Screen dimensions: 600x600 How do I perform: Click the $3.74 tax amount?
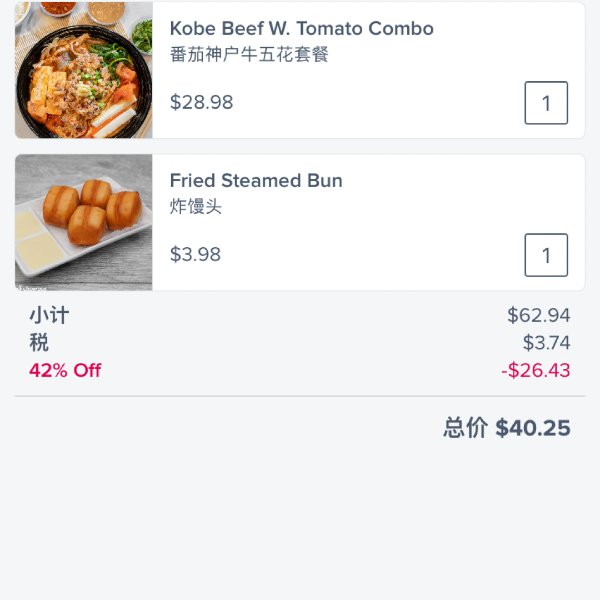click(546, 342)
